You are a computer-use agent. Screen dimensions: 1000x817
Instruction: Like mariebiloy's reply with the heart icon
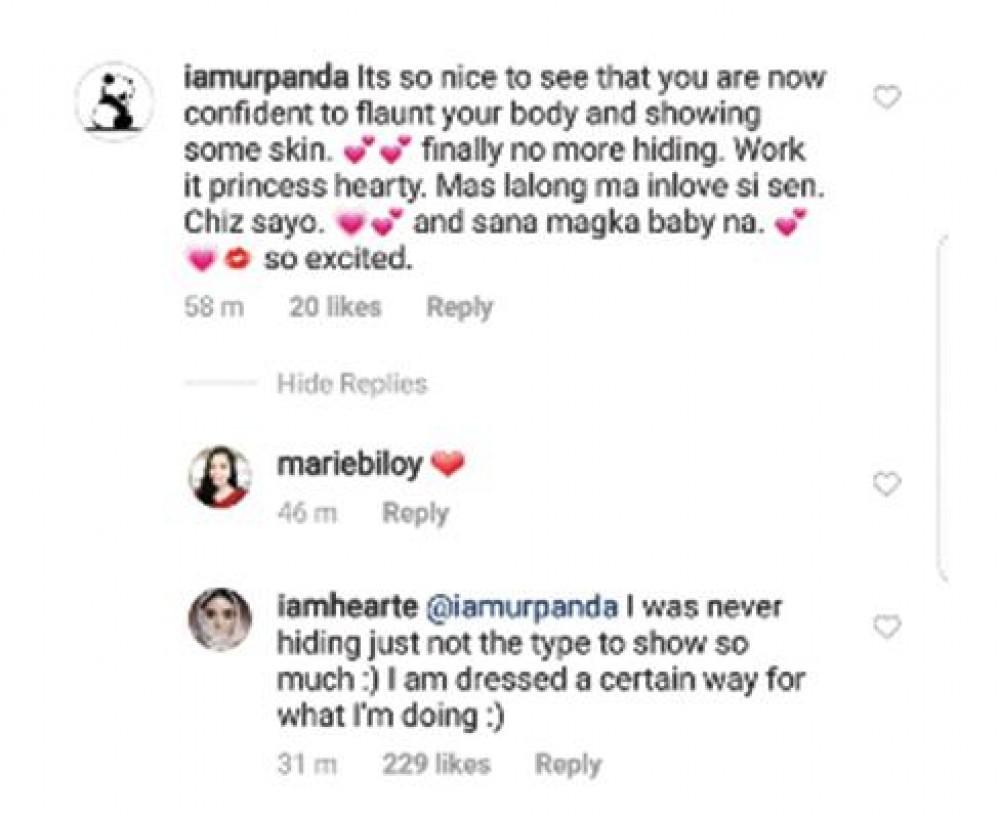point(887,484)
